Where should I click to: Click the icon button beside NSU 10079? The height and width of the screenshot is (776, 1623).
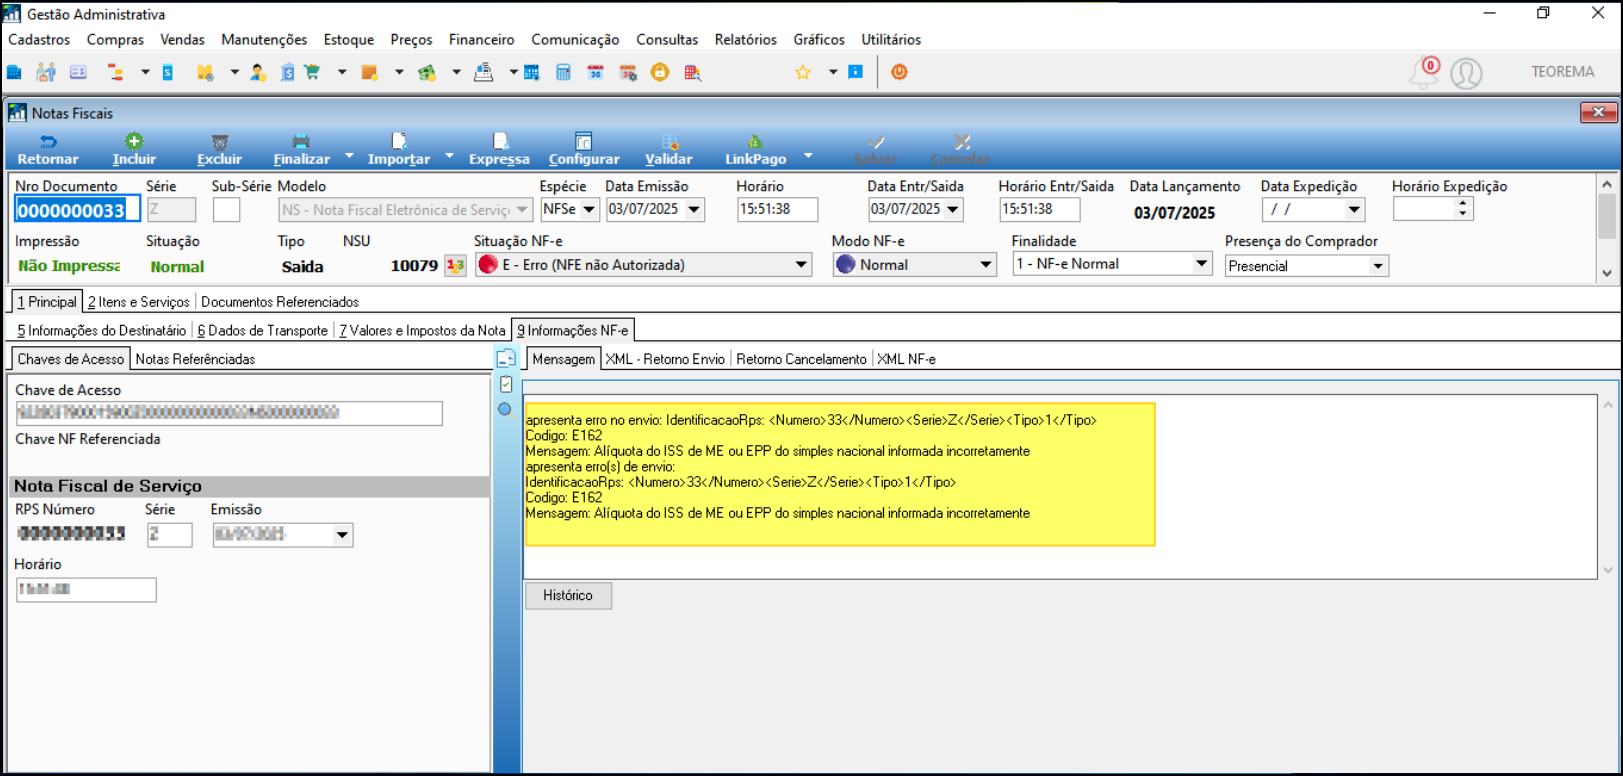tap(456, 265)
